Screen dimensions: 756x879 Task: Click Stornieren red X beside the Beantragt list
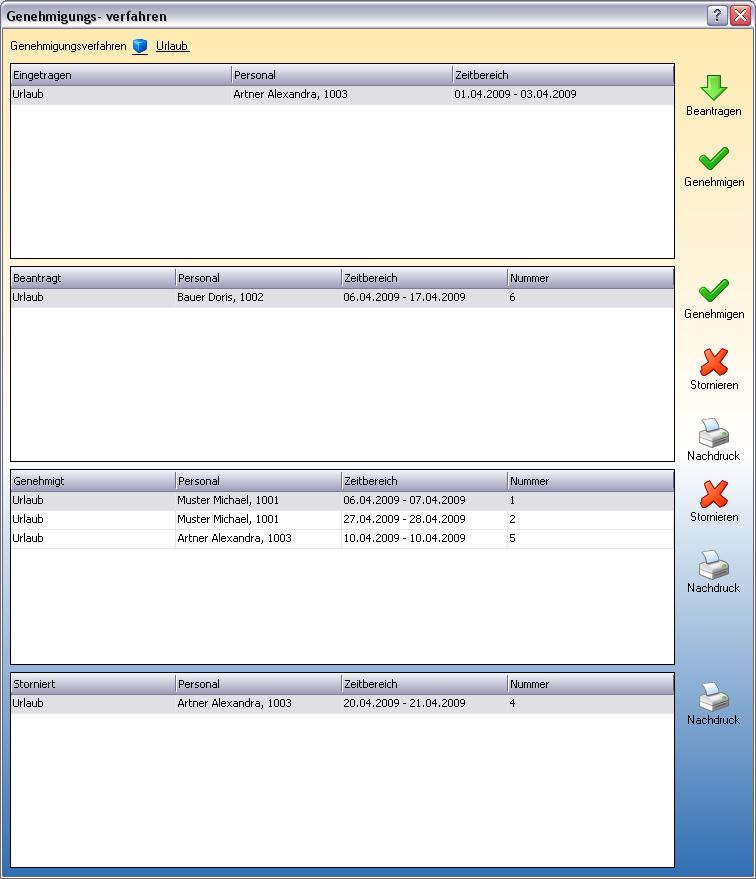click(713, 363)
